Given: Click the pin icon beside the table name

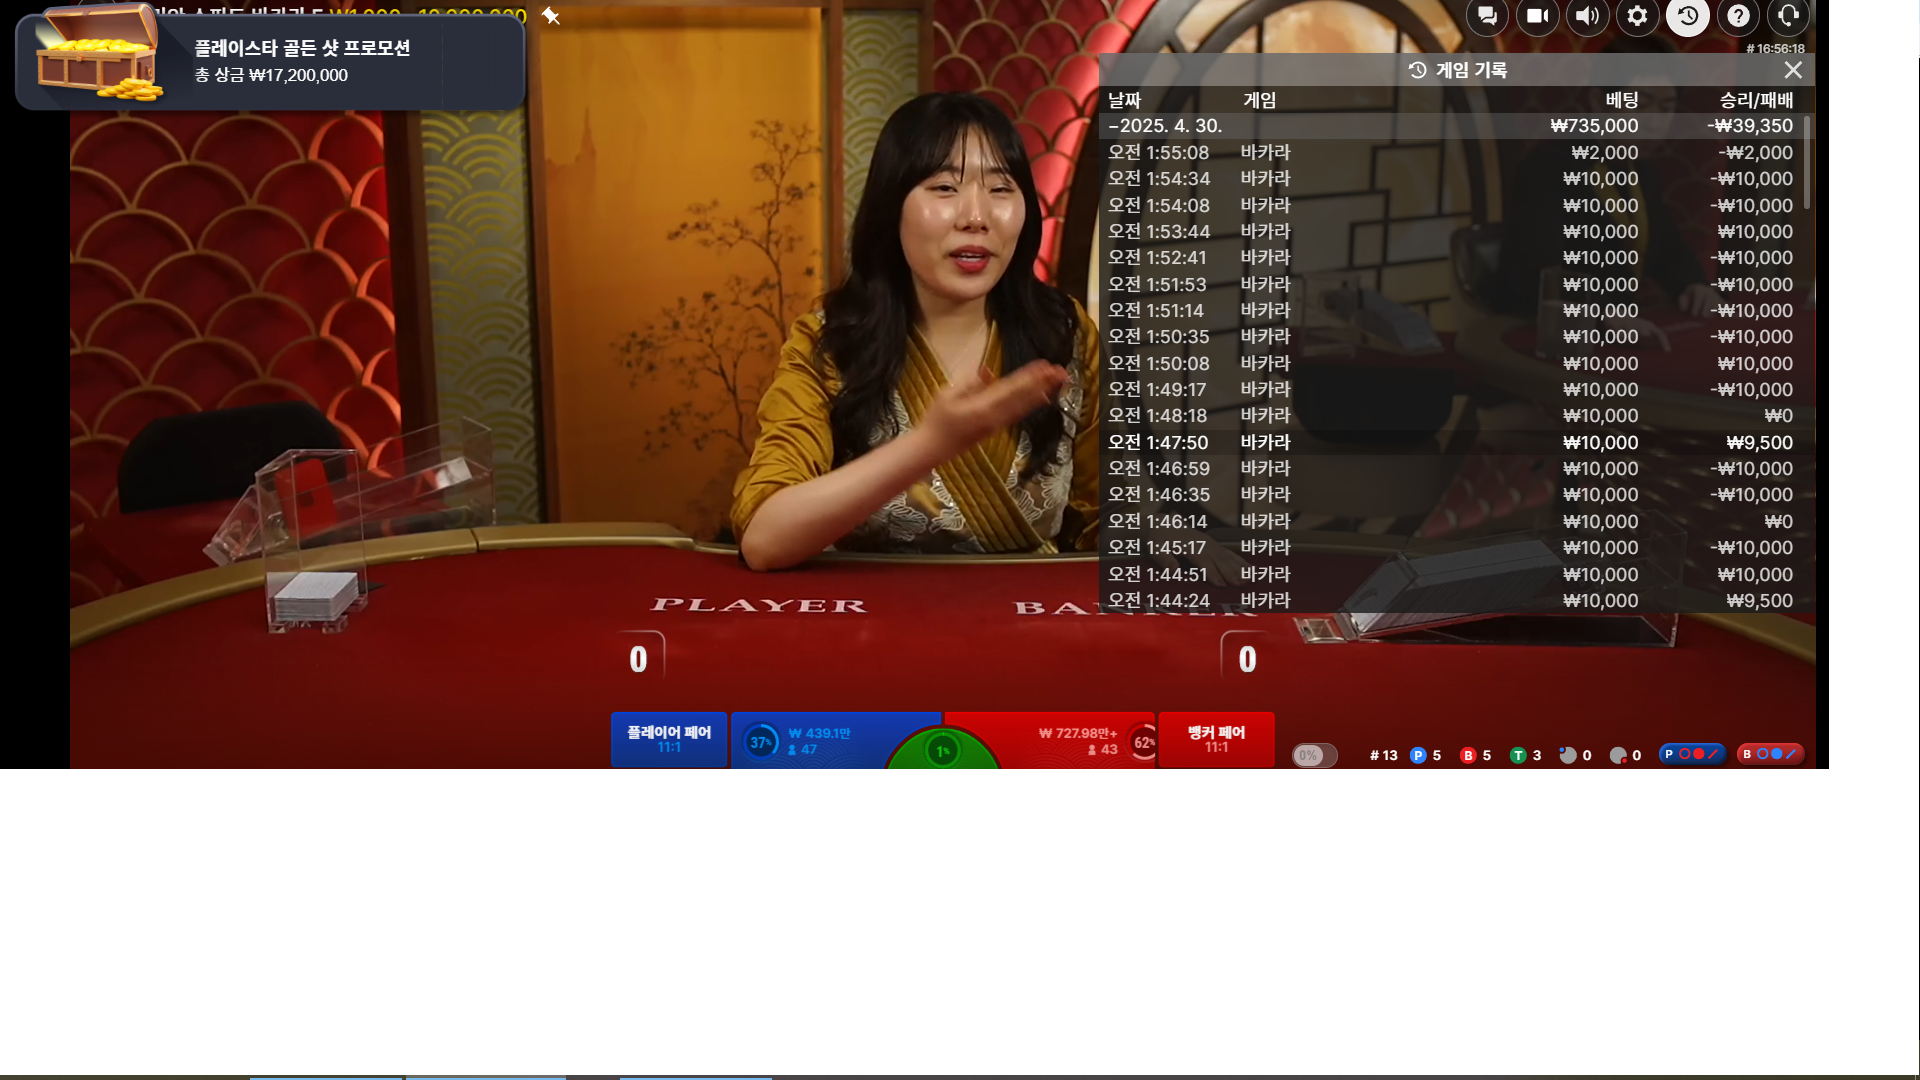Looking at the screenshot, I should [551, 16].
